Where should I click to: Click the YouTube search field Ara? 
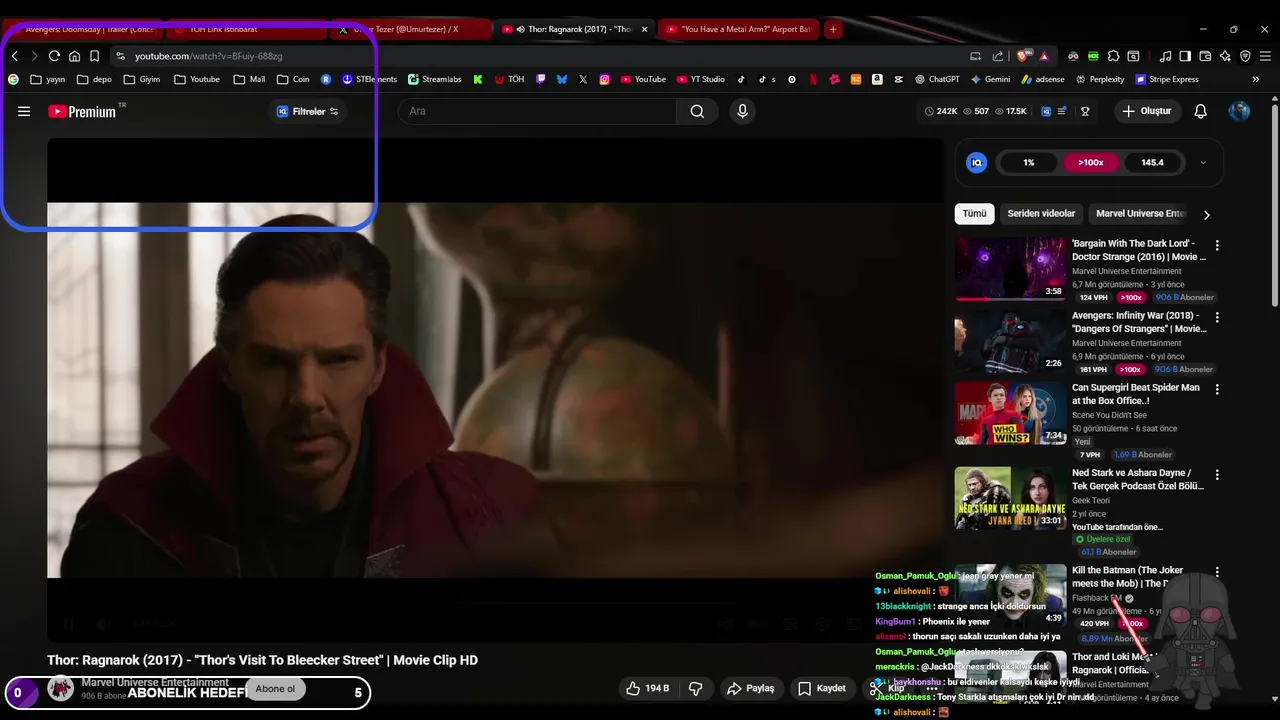[x=538, y=111]
